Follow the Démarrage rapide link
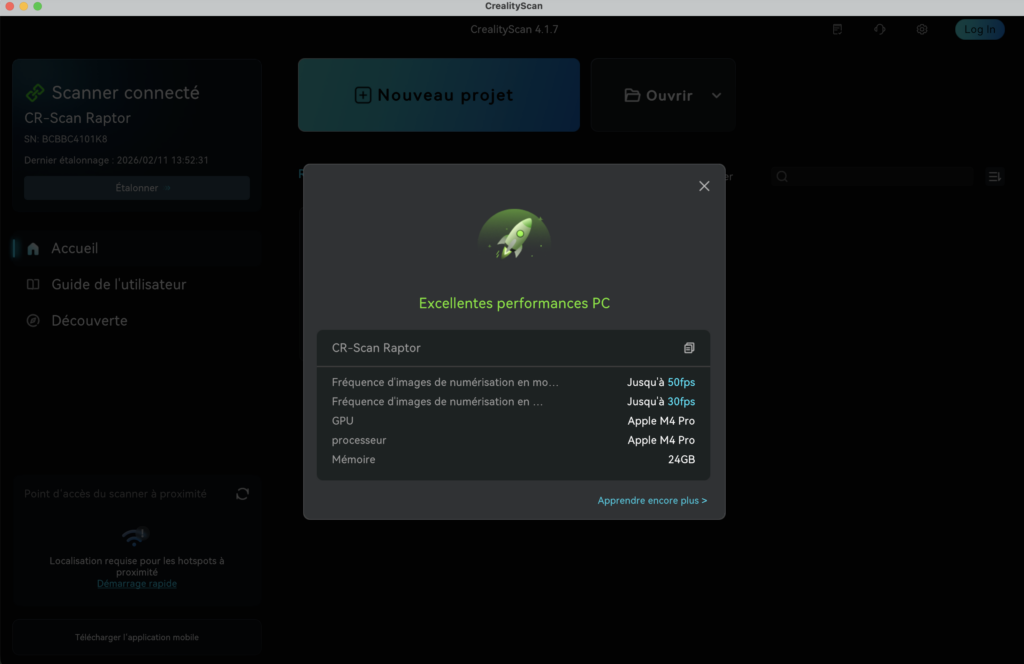 [x=137, y=584]
